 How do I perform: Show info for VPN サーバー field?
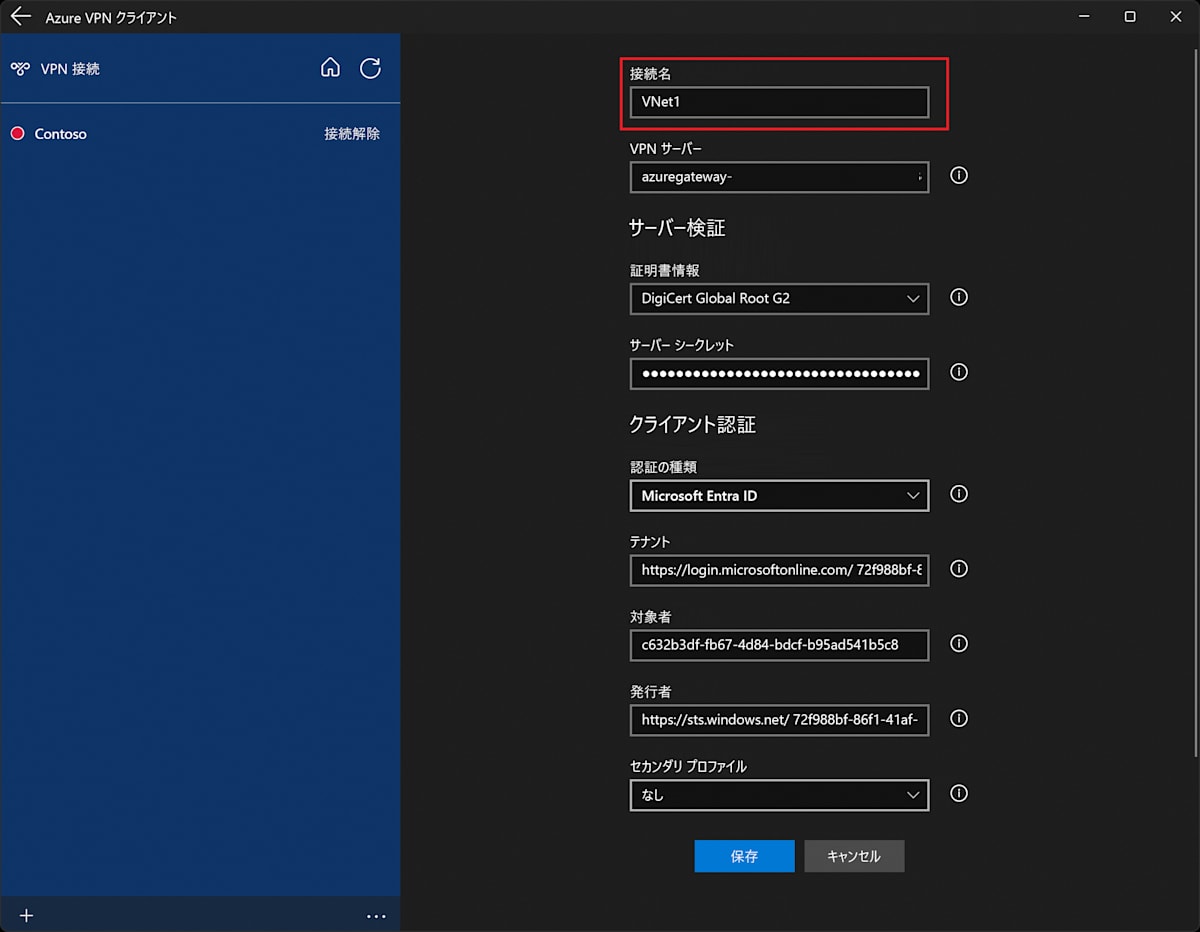(959, 176)
